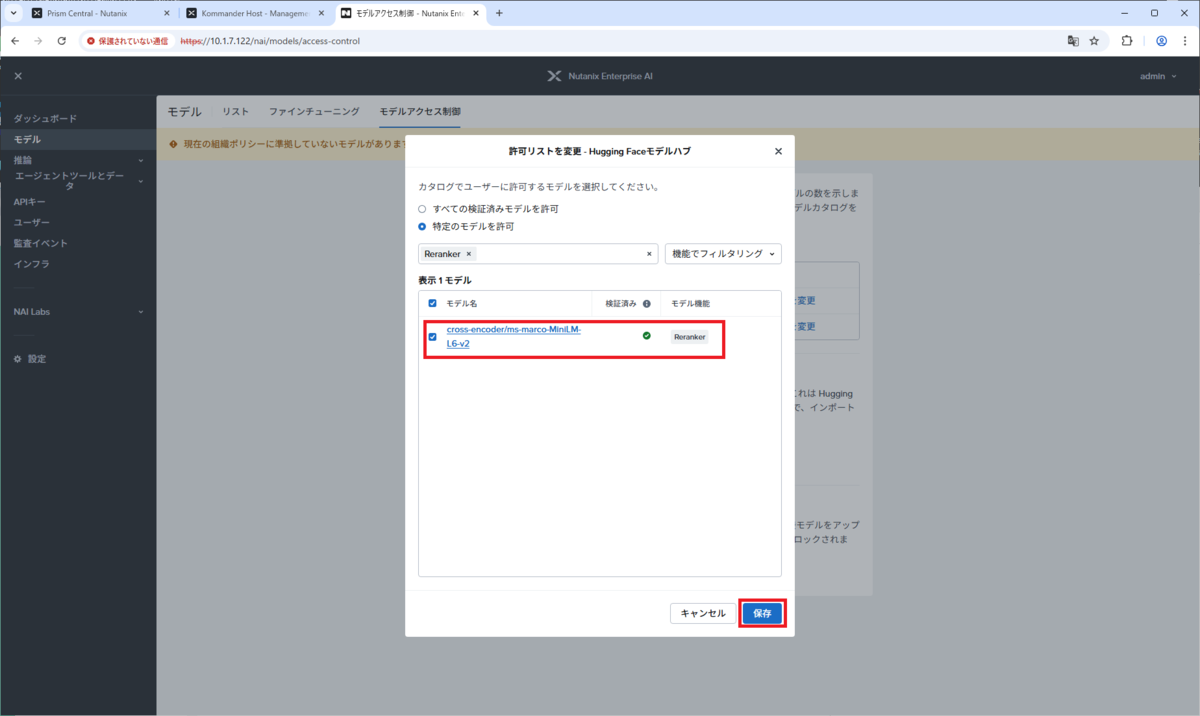This screenshot has width=1200, height=716.
Task: Open the browser extensions icon
Action: pyautogui.click(x=1127, y=41)
